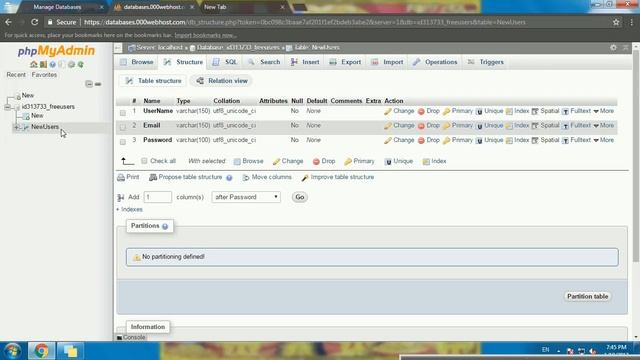Click Unique icon for Email row

point(480,126)
